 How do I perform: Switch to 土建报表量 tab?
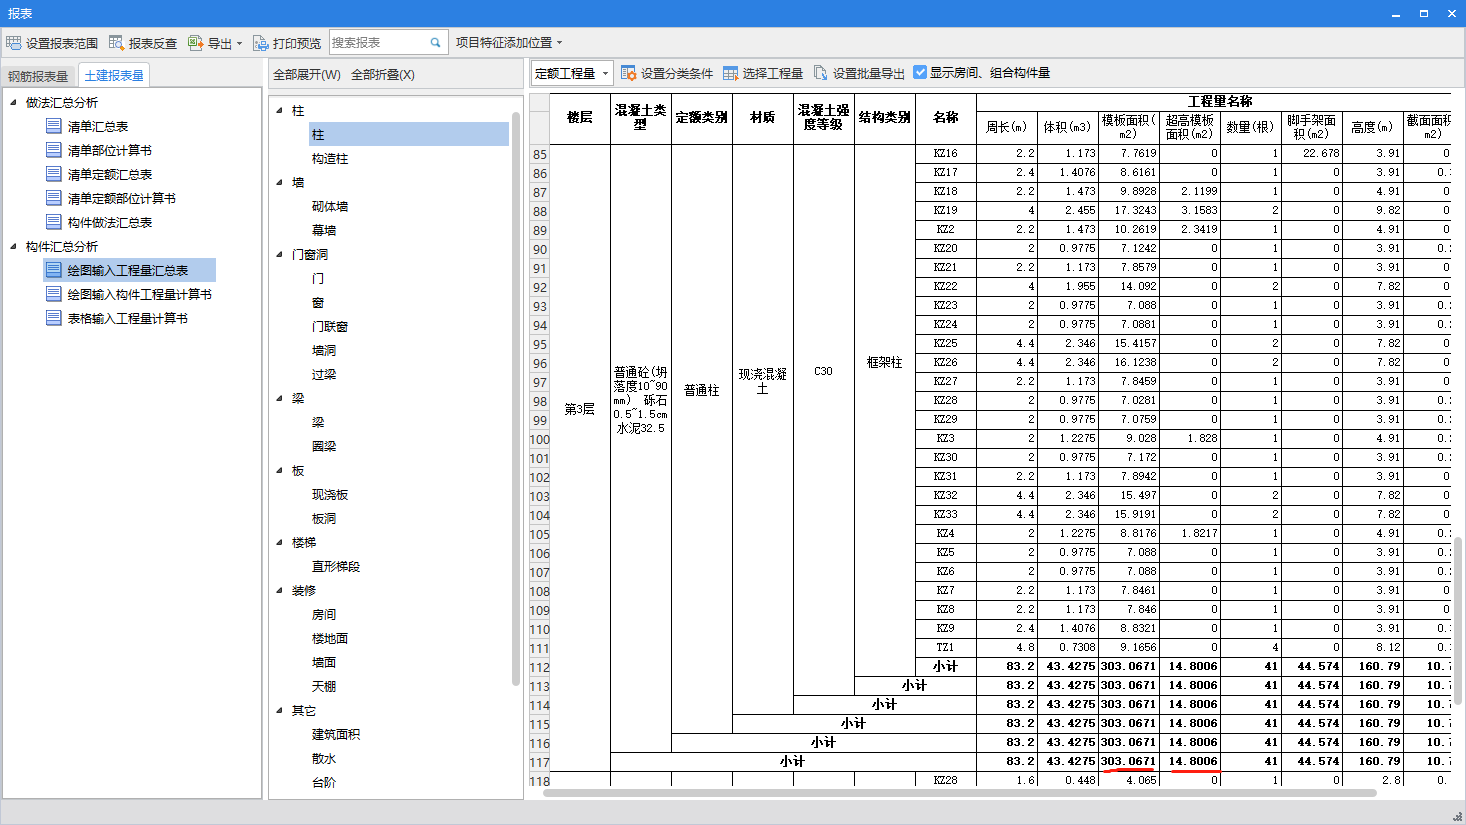tap(114, 75)
